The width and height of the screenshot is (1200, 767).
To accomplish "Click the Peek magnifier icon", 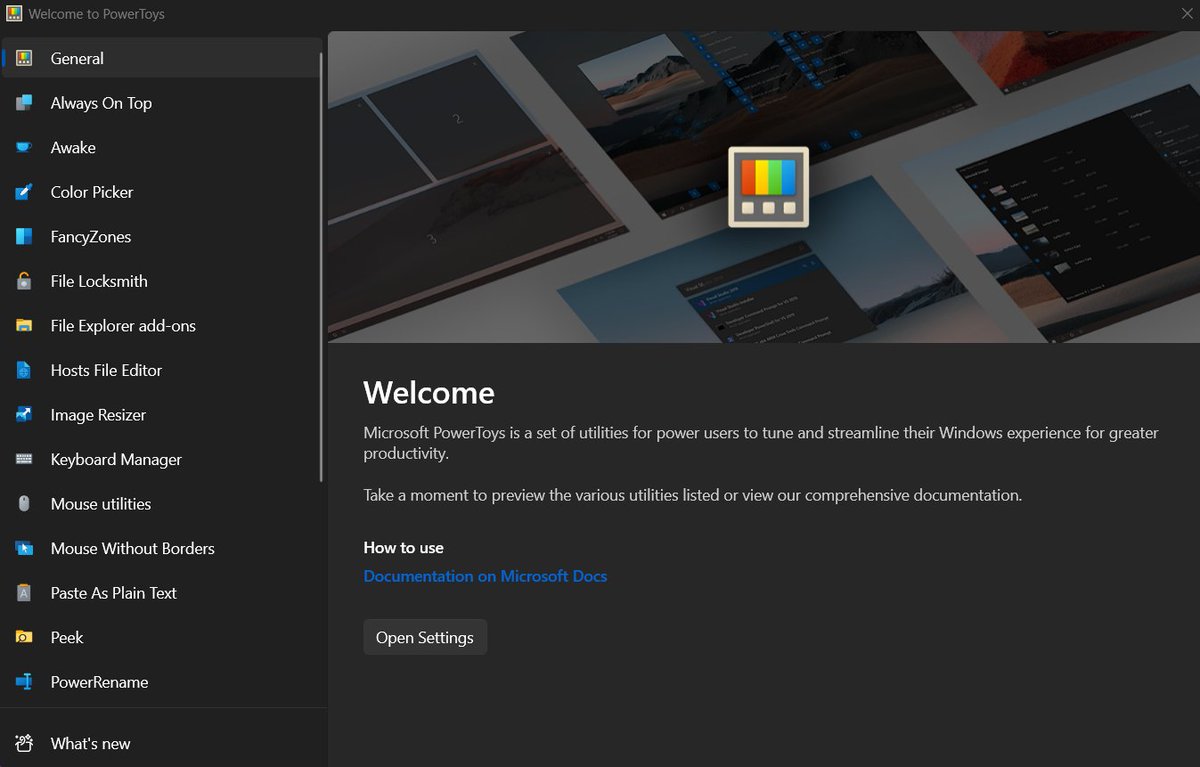I will 24,637.
